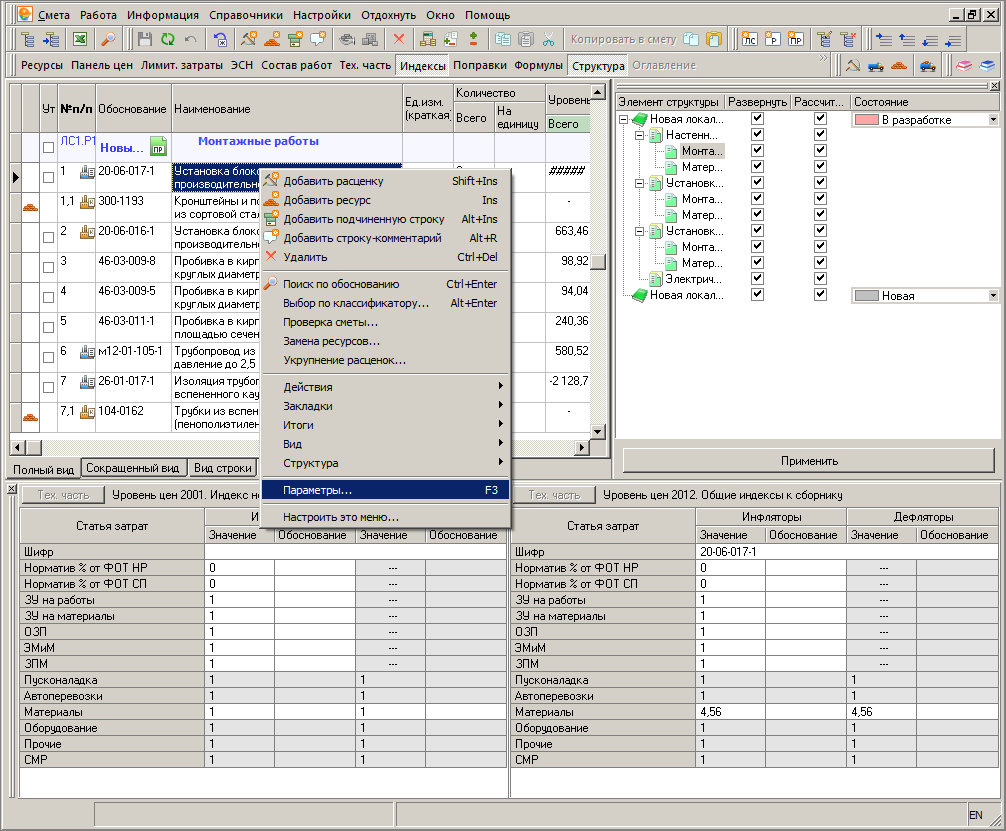
Task: Click the Р new section icon
Action: click(772, 40)
